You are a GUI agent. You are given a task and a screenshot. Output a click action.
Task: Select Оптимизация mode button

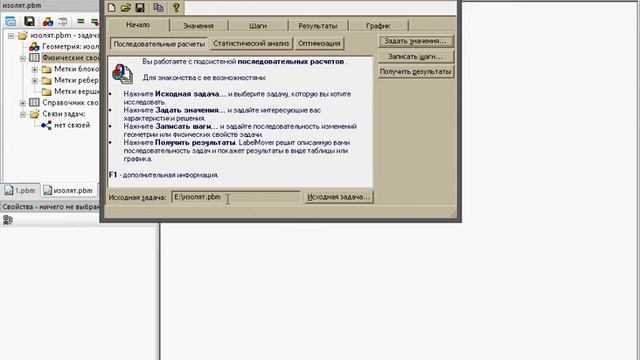tap(319, 43)
